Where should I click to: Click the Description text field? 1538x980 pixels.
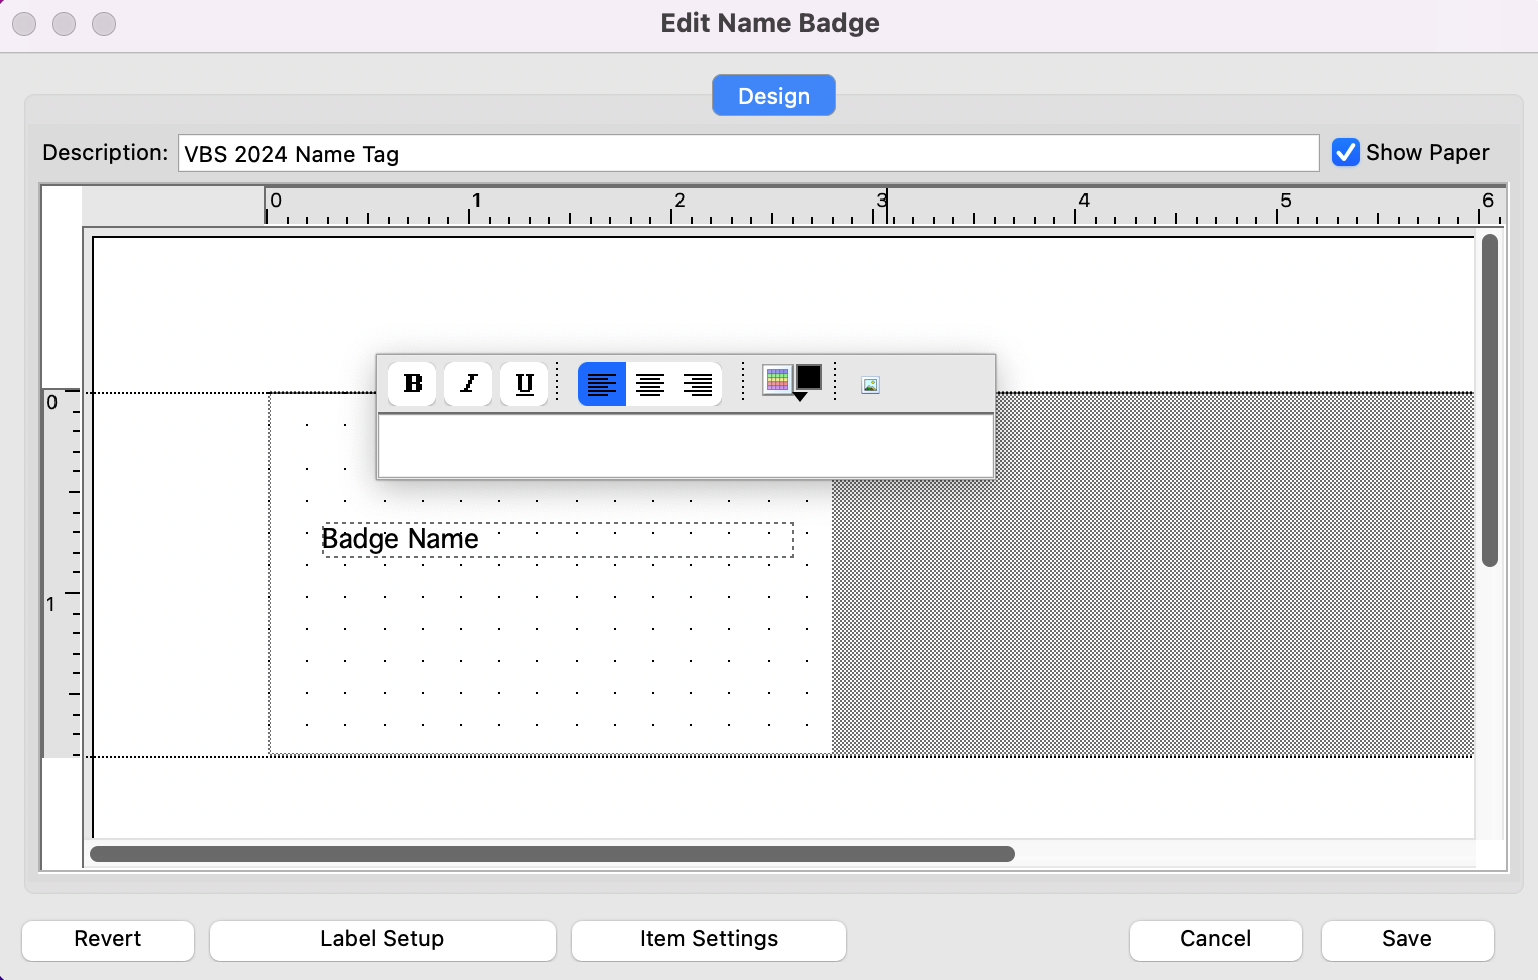[748, 153]
